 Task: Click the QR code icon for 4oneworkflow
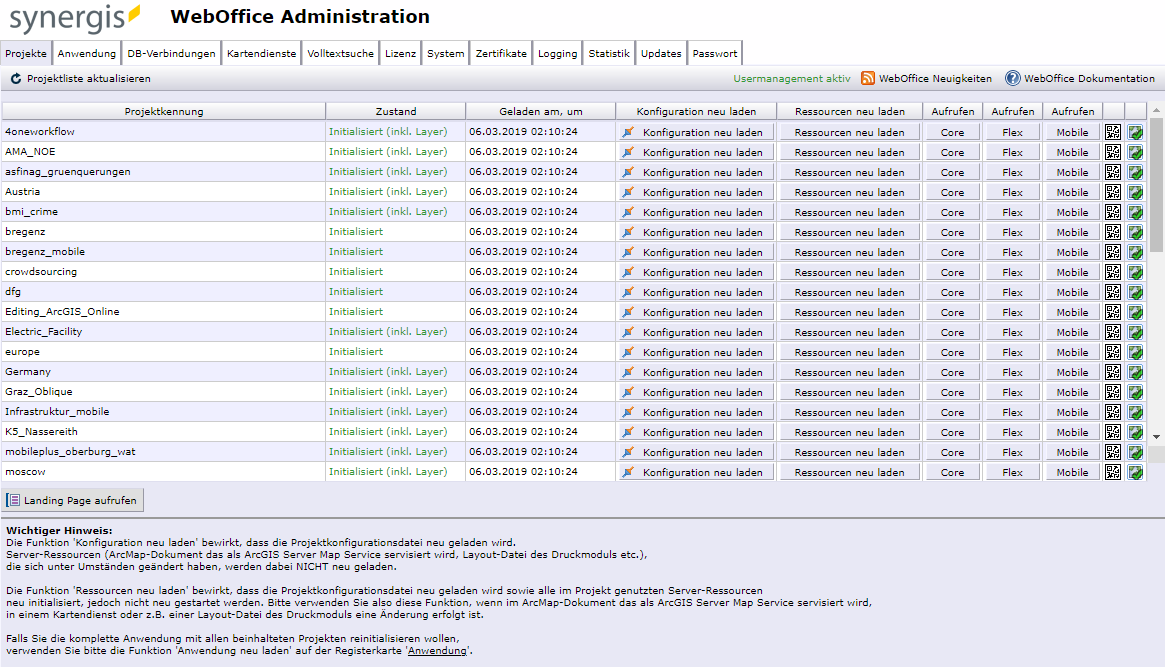pos(1112,131)
